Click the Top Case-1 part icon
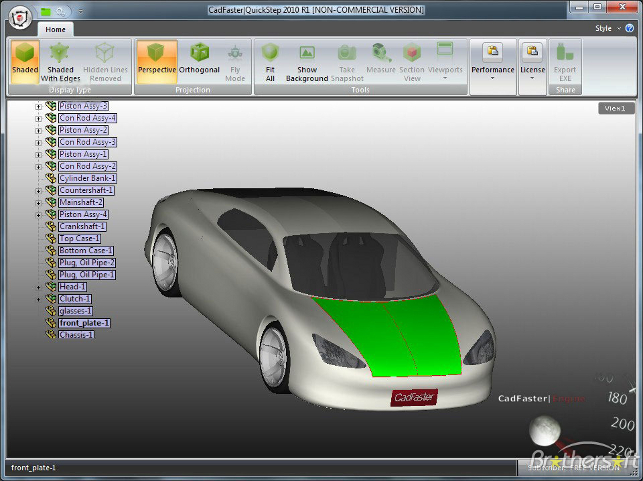643x481 pixels. point(50,238)
